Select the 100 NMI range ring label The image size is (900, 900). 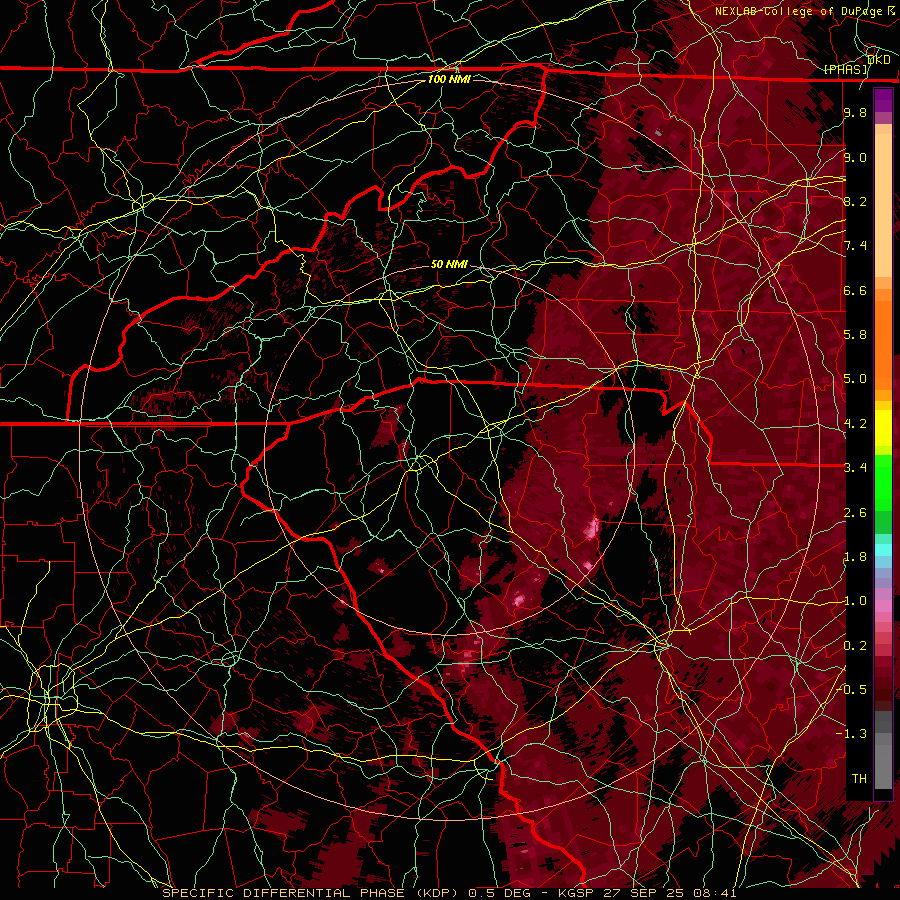tap(449, 79)
